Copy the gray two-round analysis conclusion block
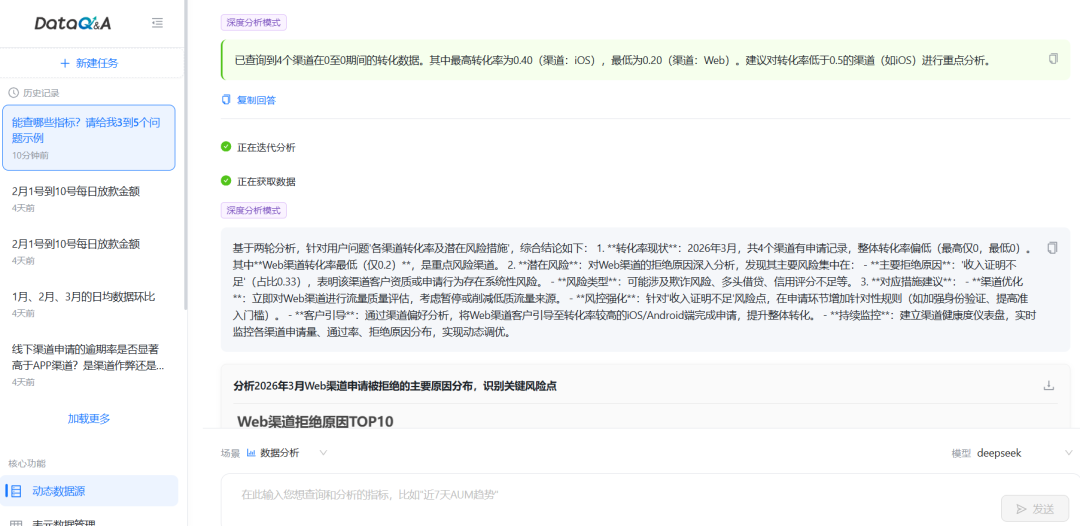This screenshot has width=1080, height=526. [1052, 247]
